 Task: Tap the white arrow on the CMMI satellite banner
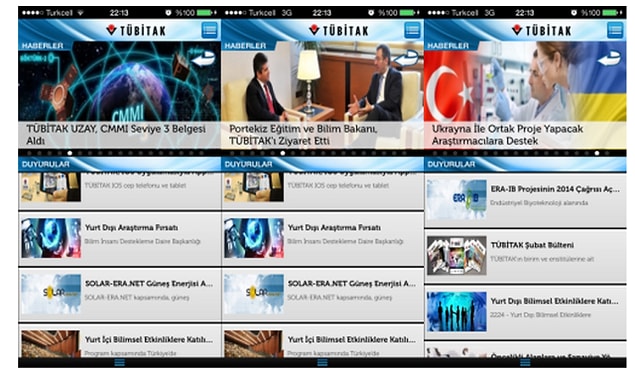[203, 59]
